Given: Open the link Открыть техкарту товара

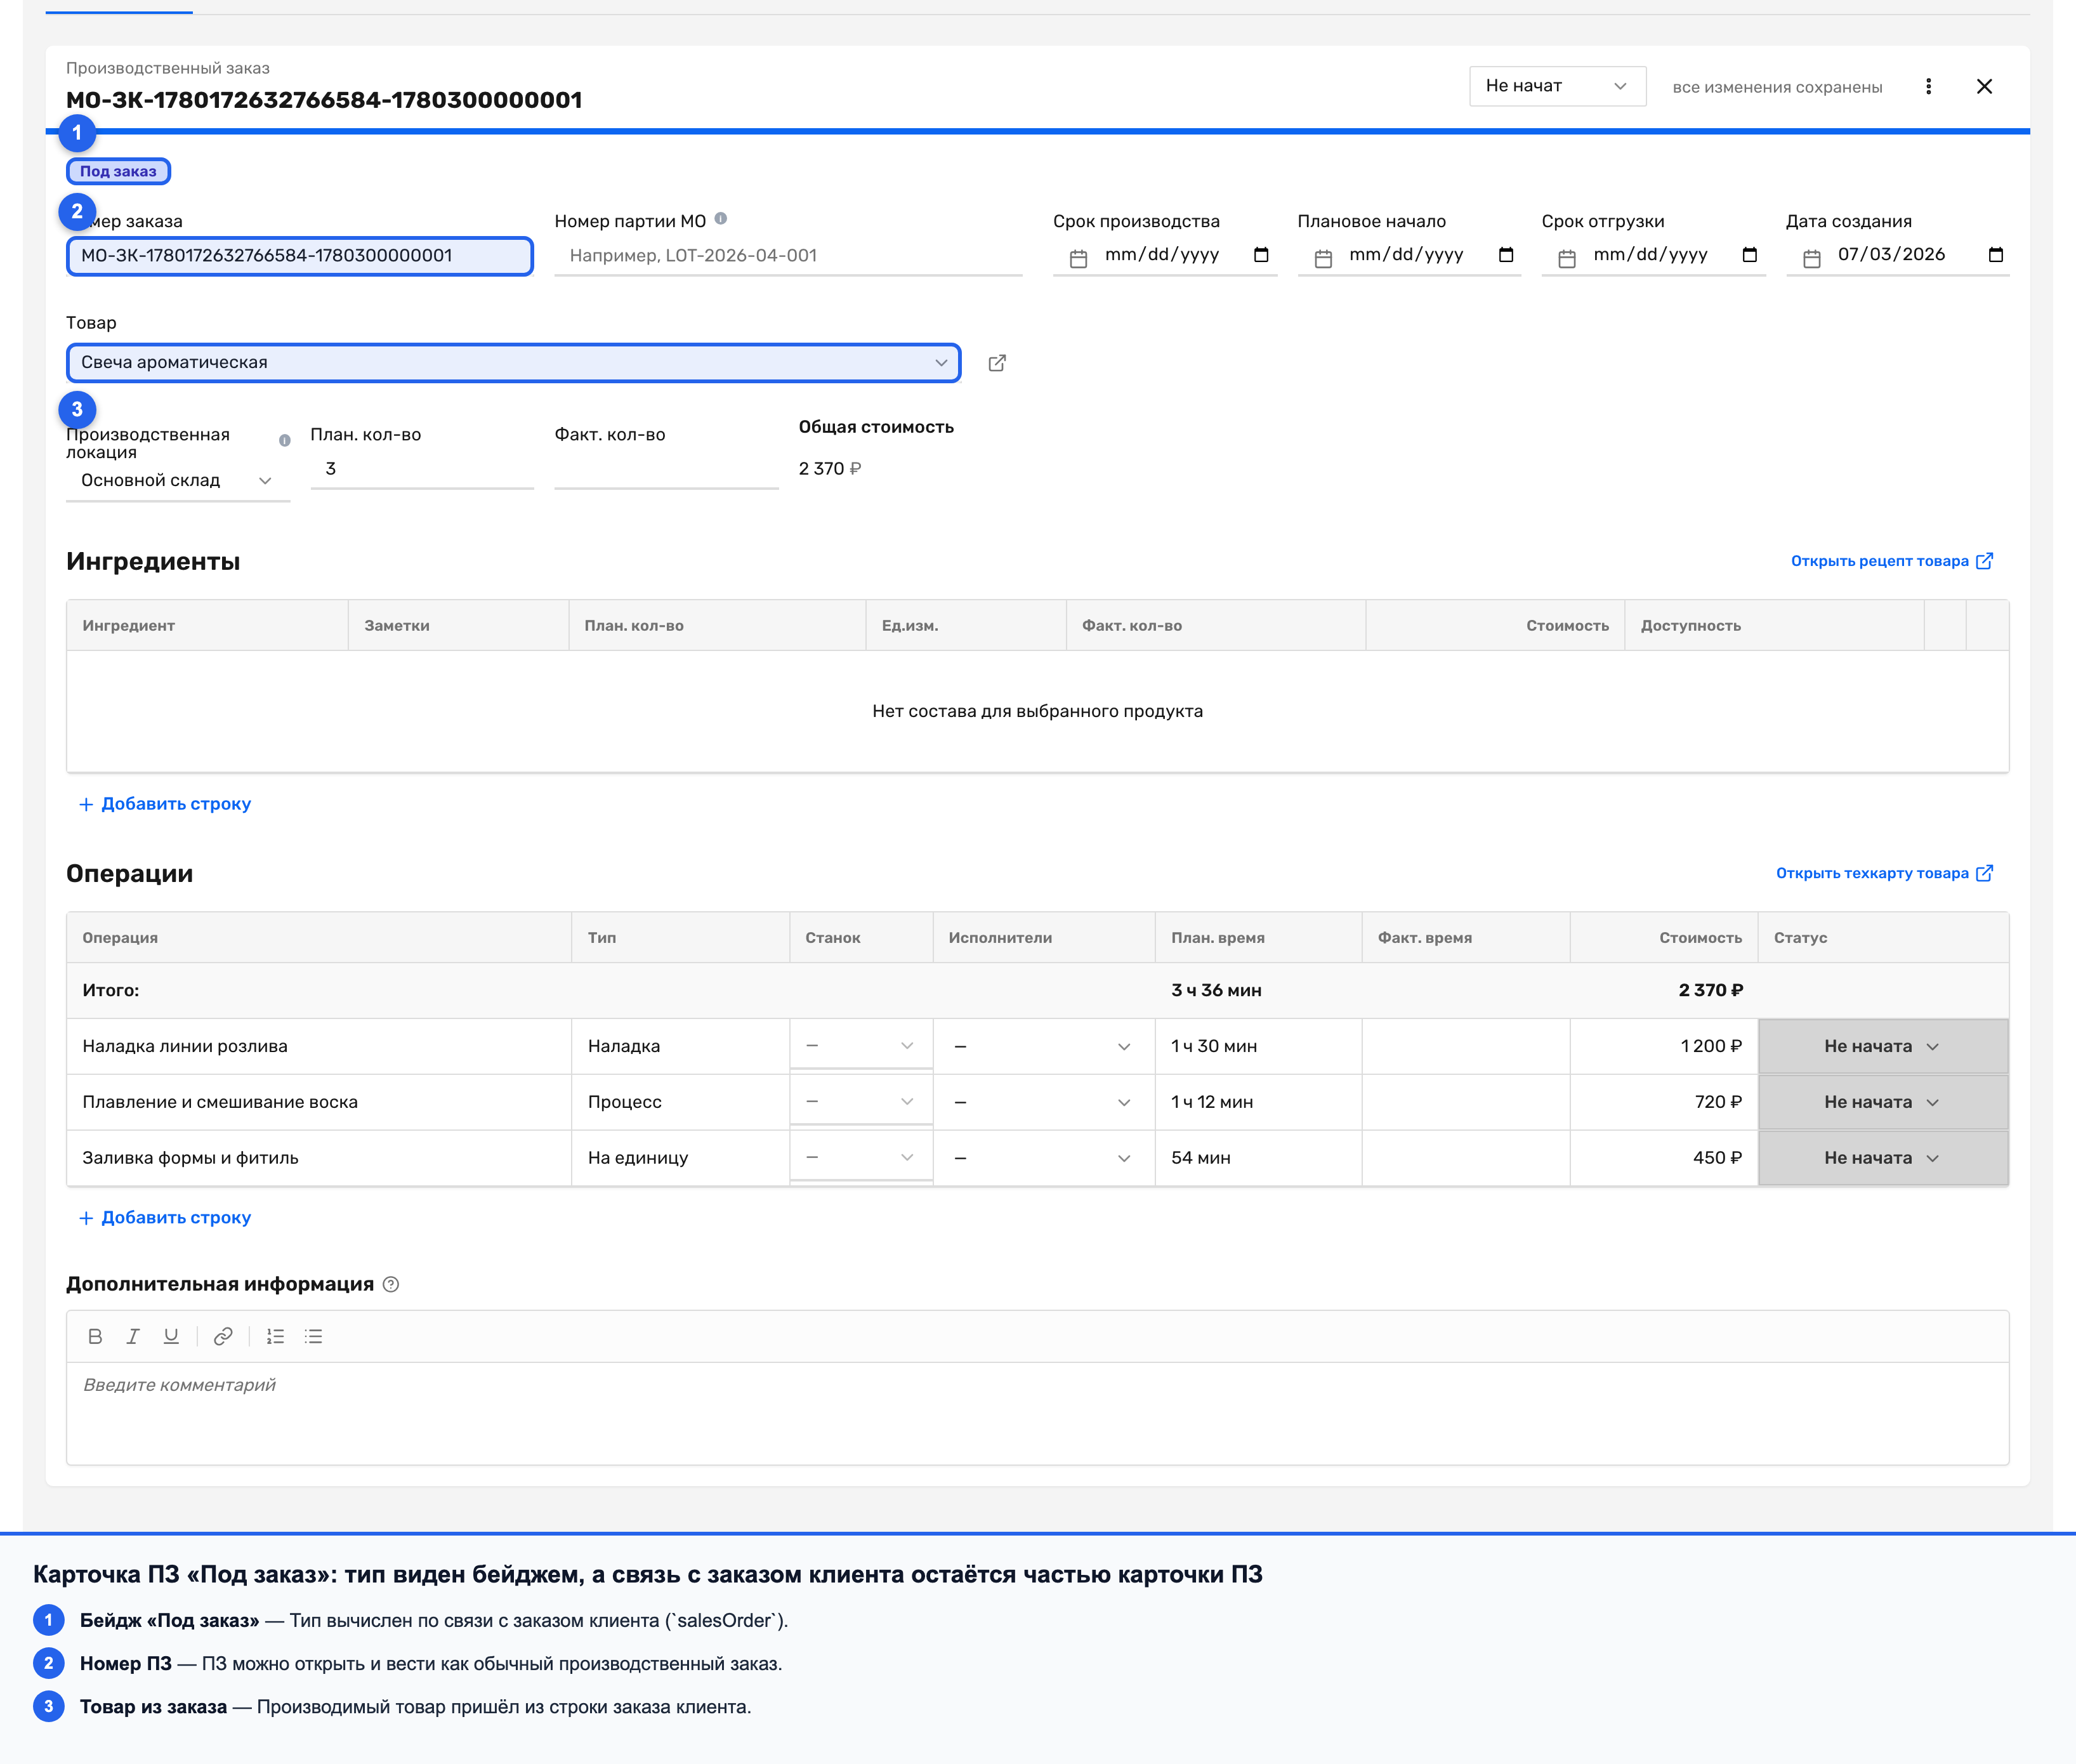Looking at the screenshot, I should point(1884,873).
